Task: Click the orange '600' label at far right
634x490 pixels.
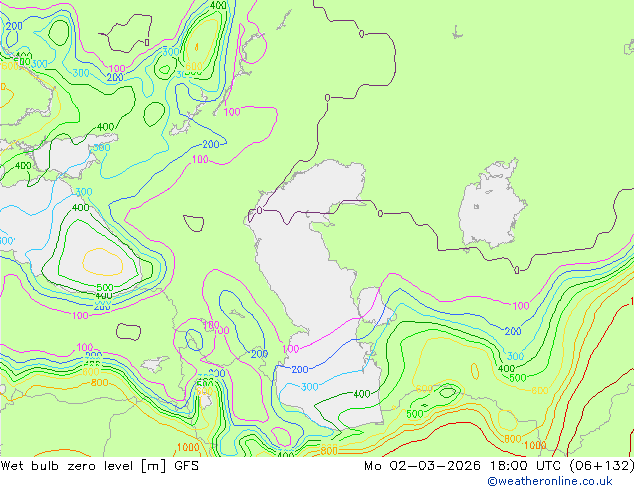Action: [540, 391]
